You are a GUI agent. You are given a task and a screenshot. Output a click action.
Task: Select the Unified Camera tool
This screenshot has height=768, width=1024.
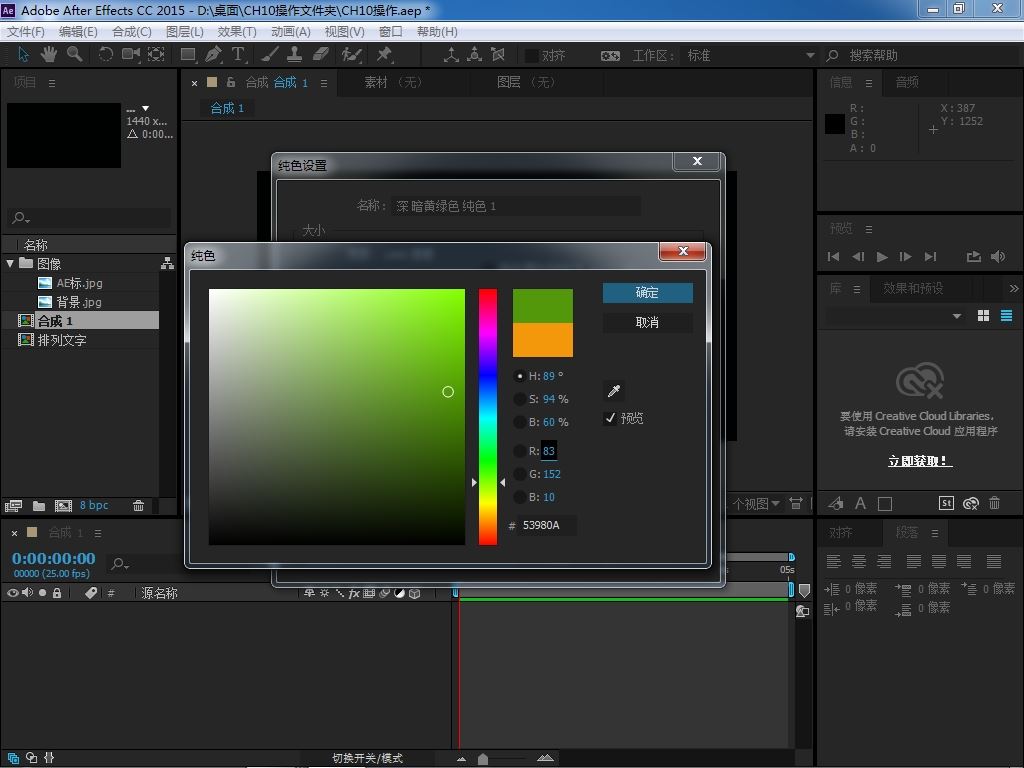[131, 55]
